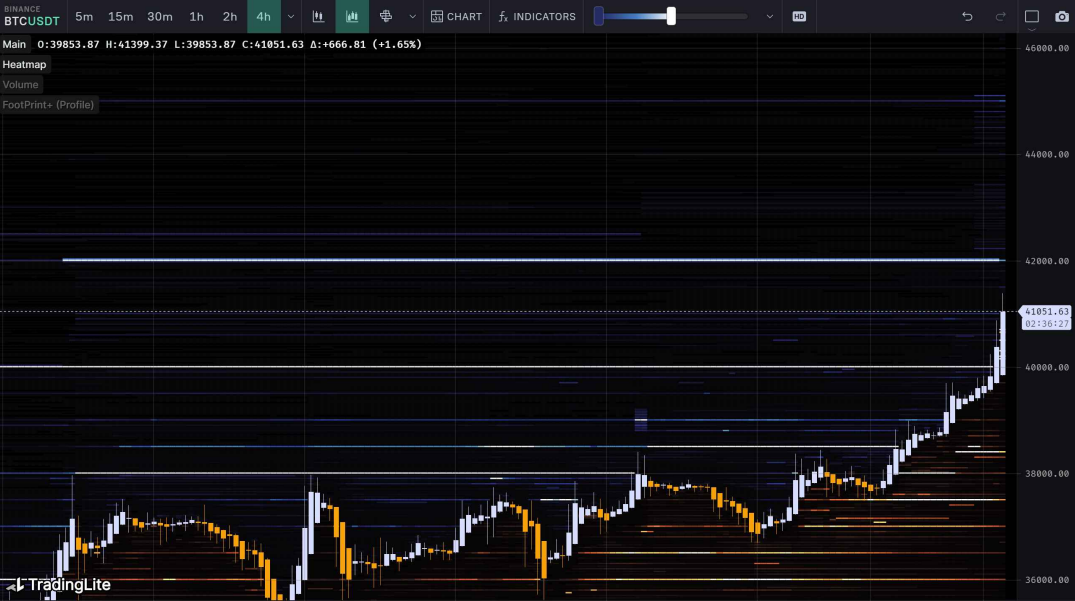The image size is (1075, 601).
Task: Expand the heatmap slider dropdown arrow
Action: click(x=769, y=16)
